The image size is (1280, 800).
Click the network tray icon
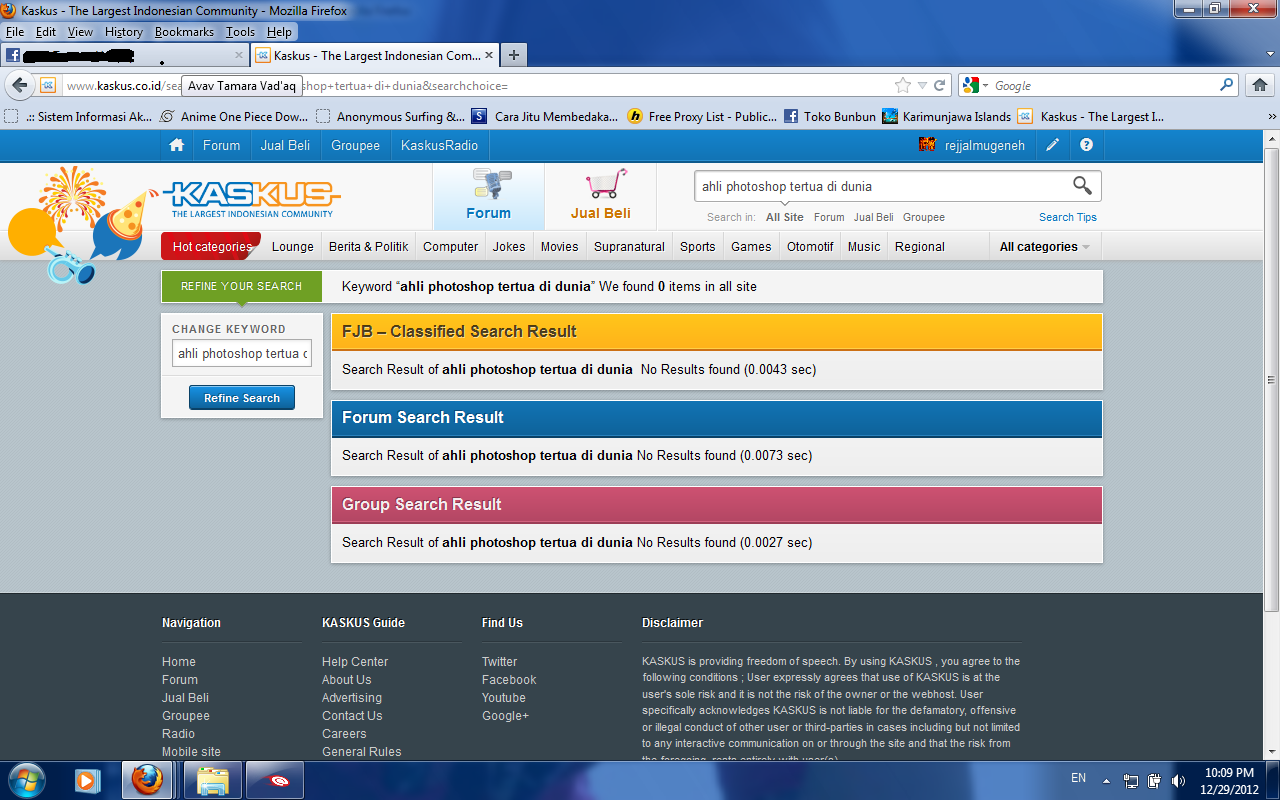coord(1131,781)
